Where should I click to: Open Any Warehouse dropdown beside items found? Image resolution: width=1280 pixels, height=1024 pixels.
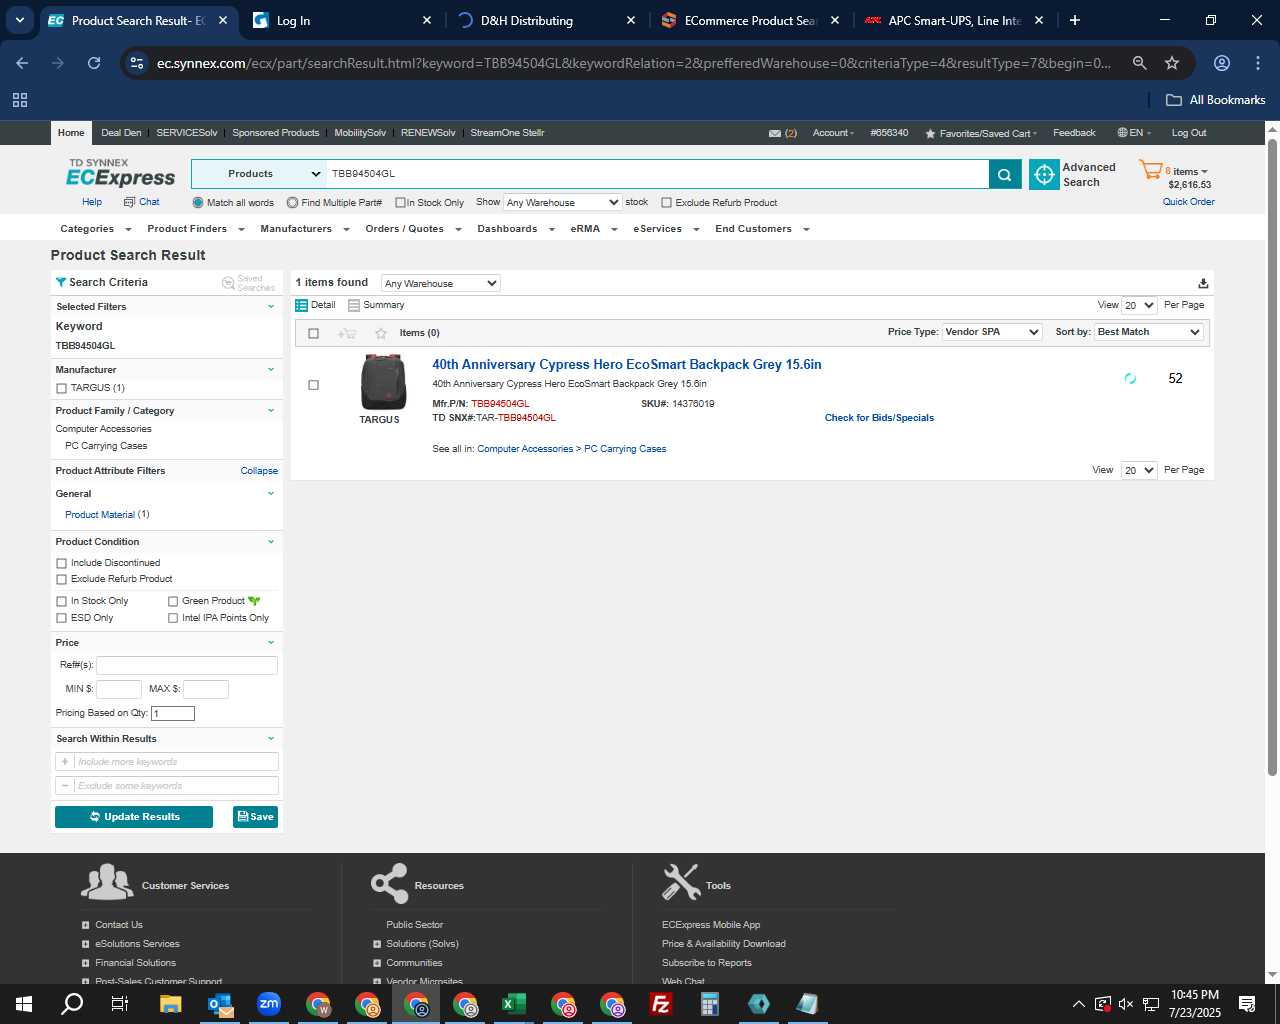(440, 283)
